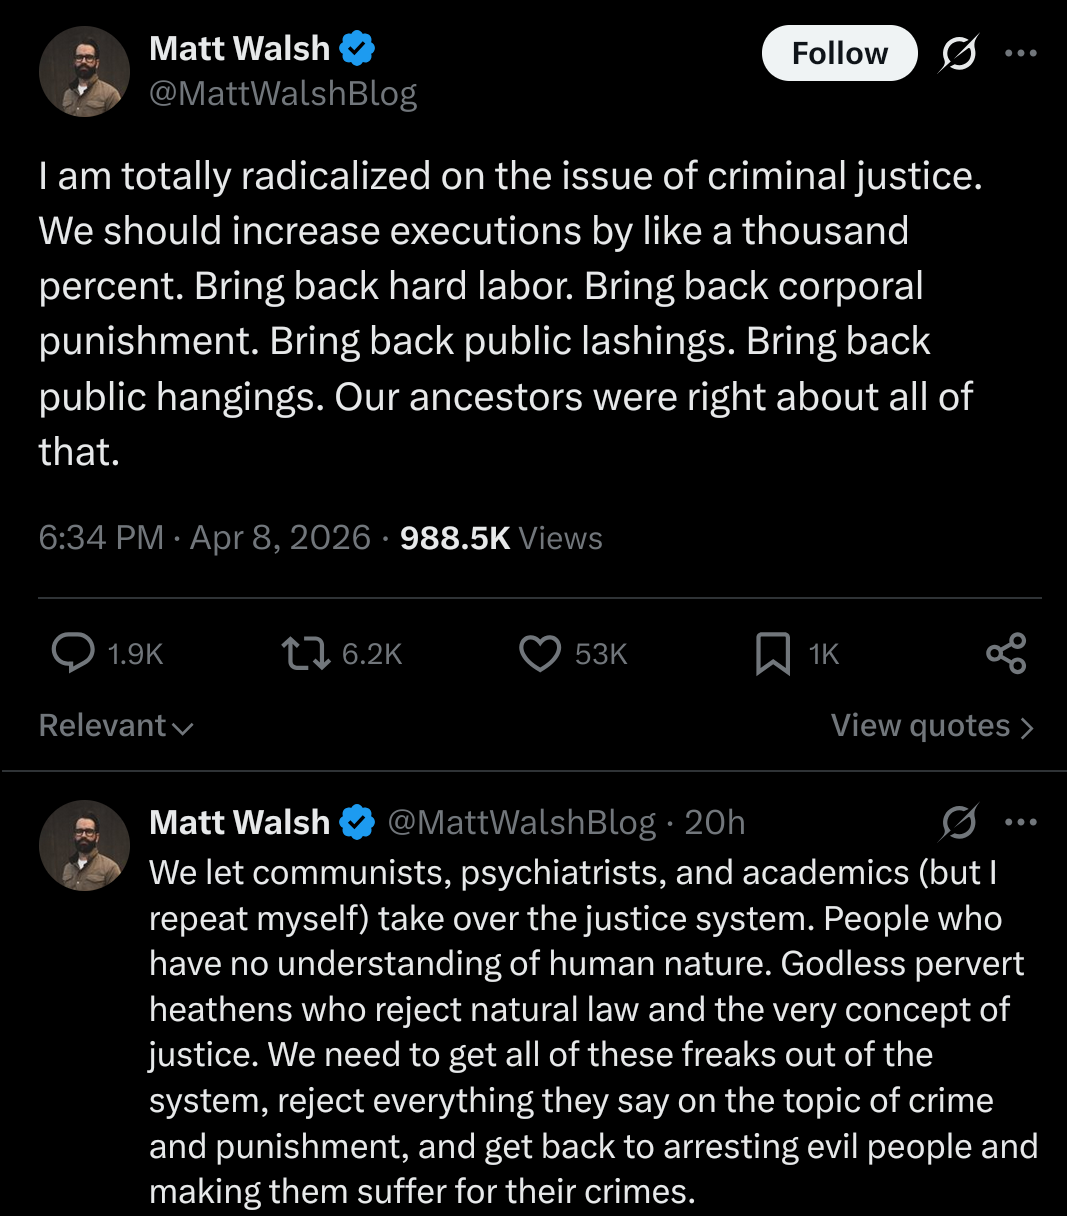Viewport: 1067px width, 1216px height.
Task: Open View quotes link
Action: [x=920, y=725]
